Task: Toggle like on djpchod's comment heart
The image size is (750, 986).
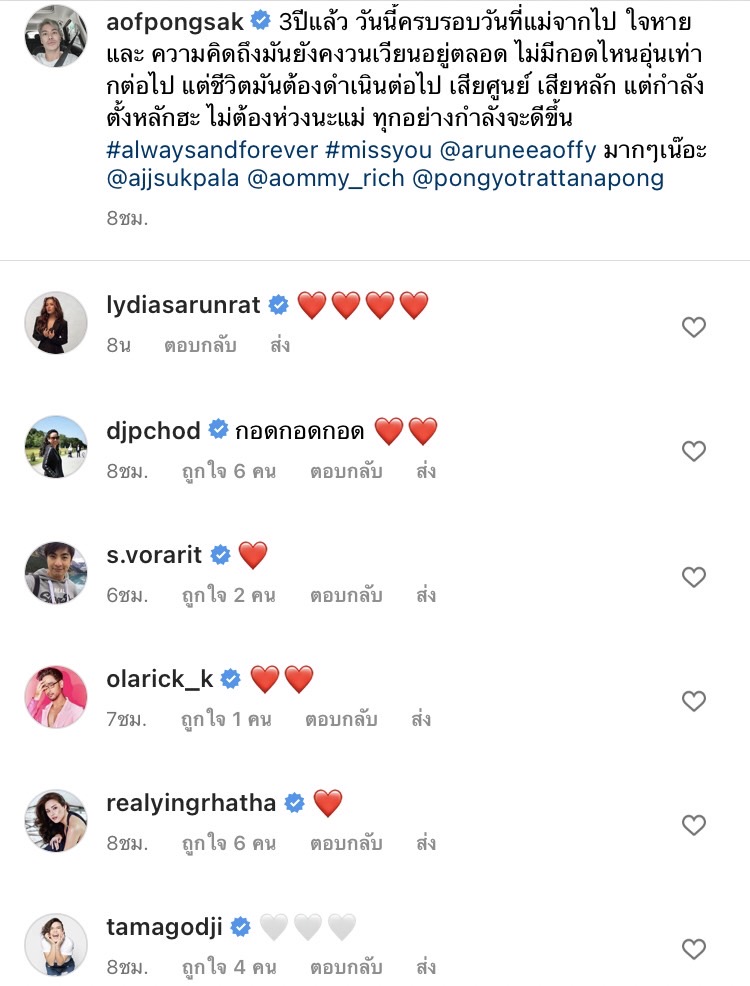Action: (694, 451)
